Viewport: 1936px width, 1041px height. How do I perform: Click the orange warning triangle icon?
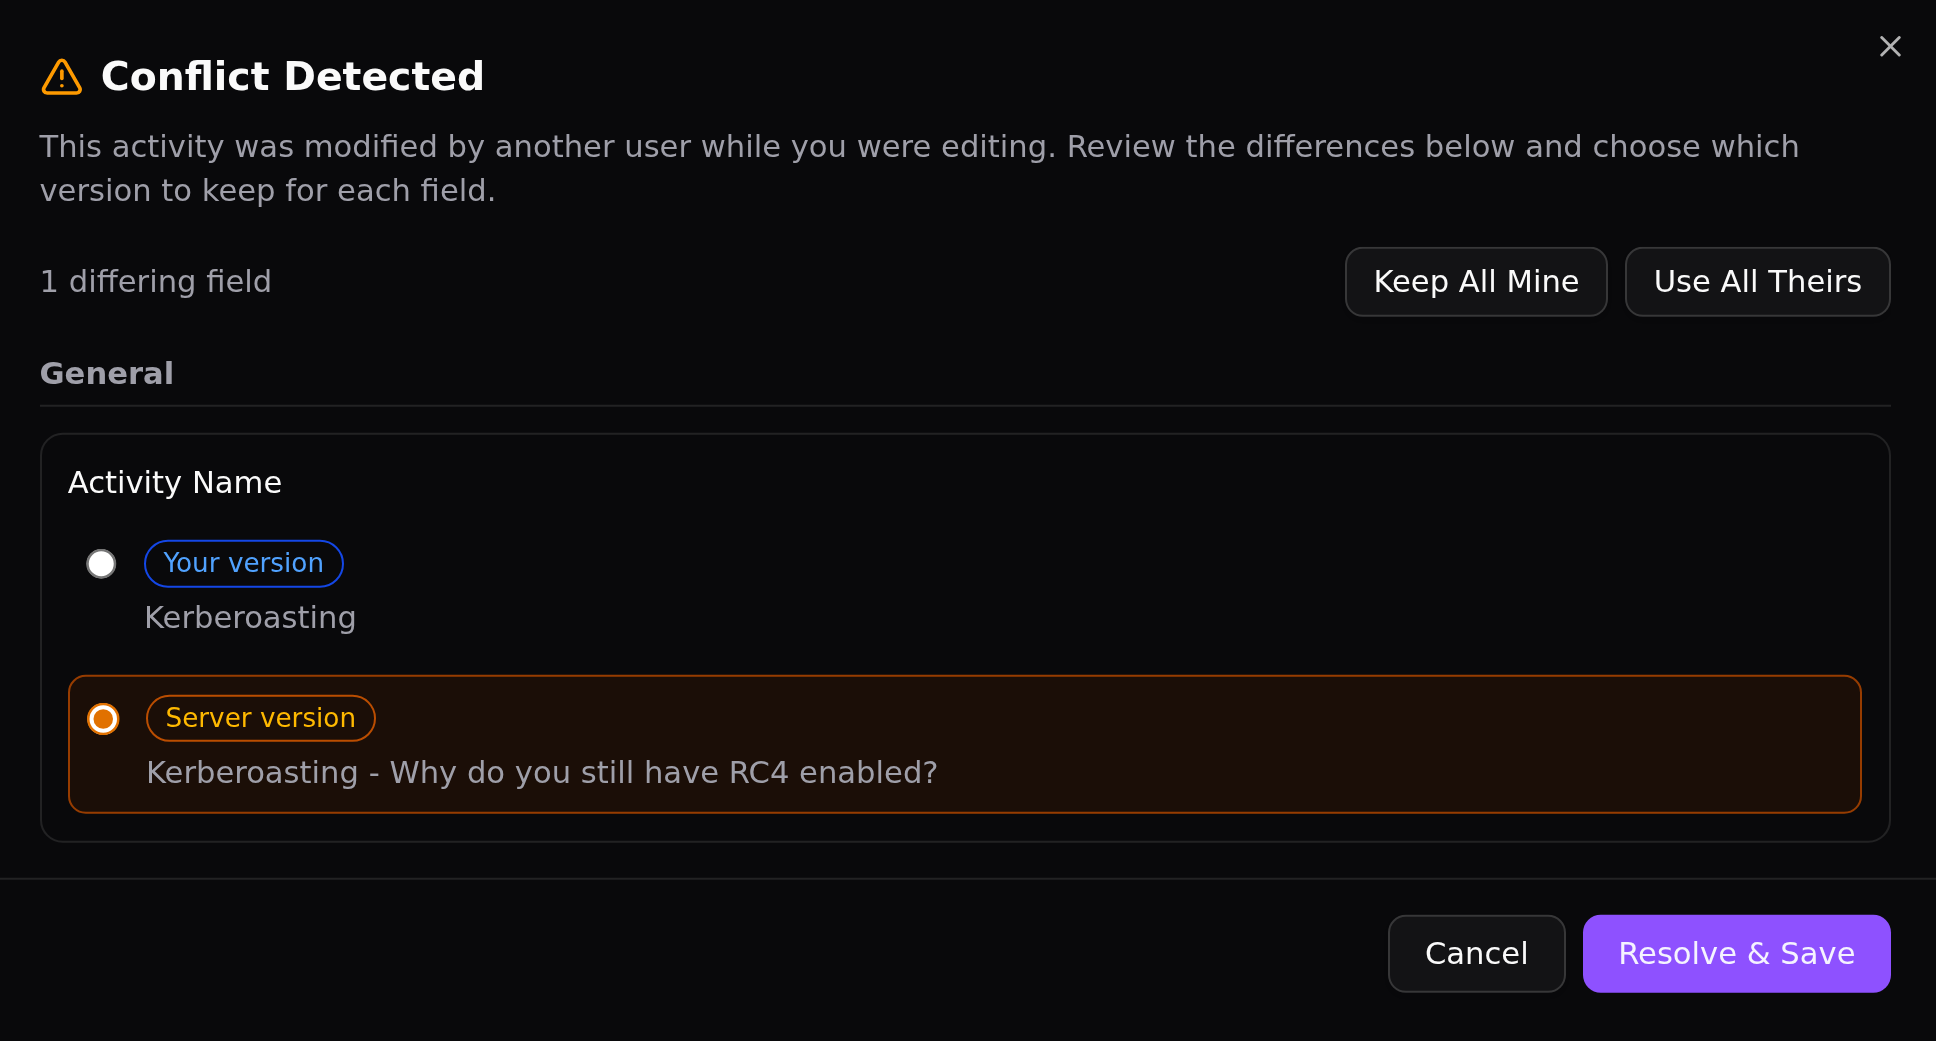[x=62, y=77]
